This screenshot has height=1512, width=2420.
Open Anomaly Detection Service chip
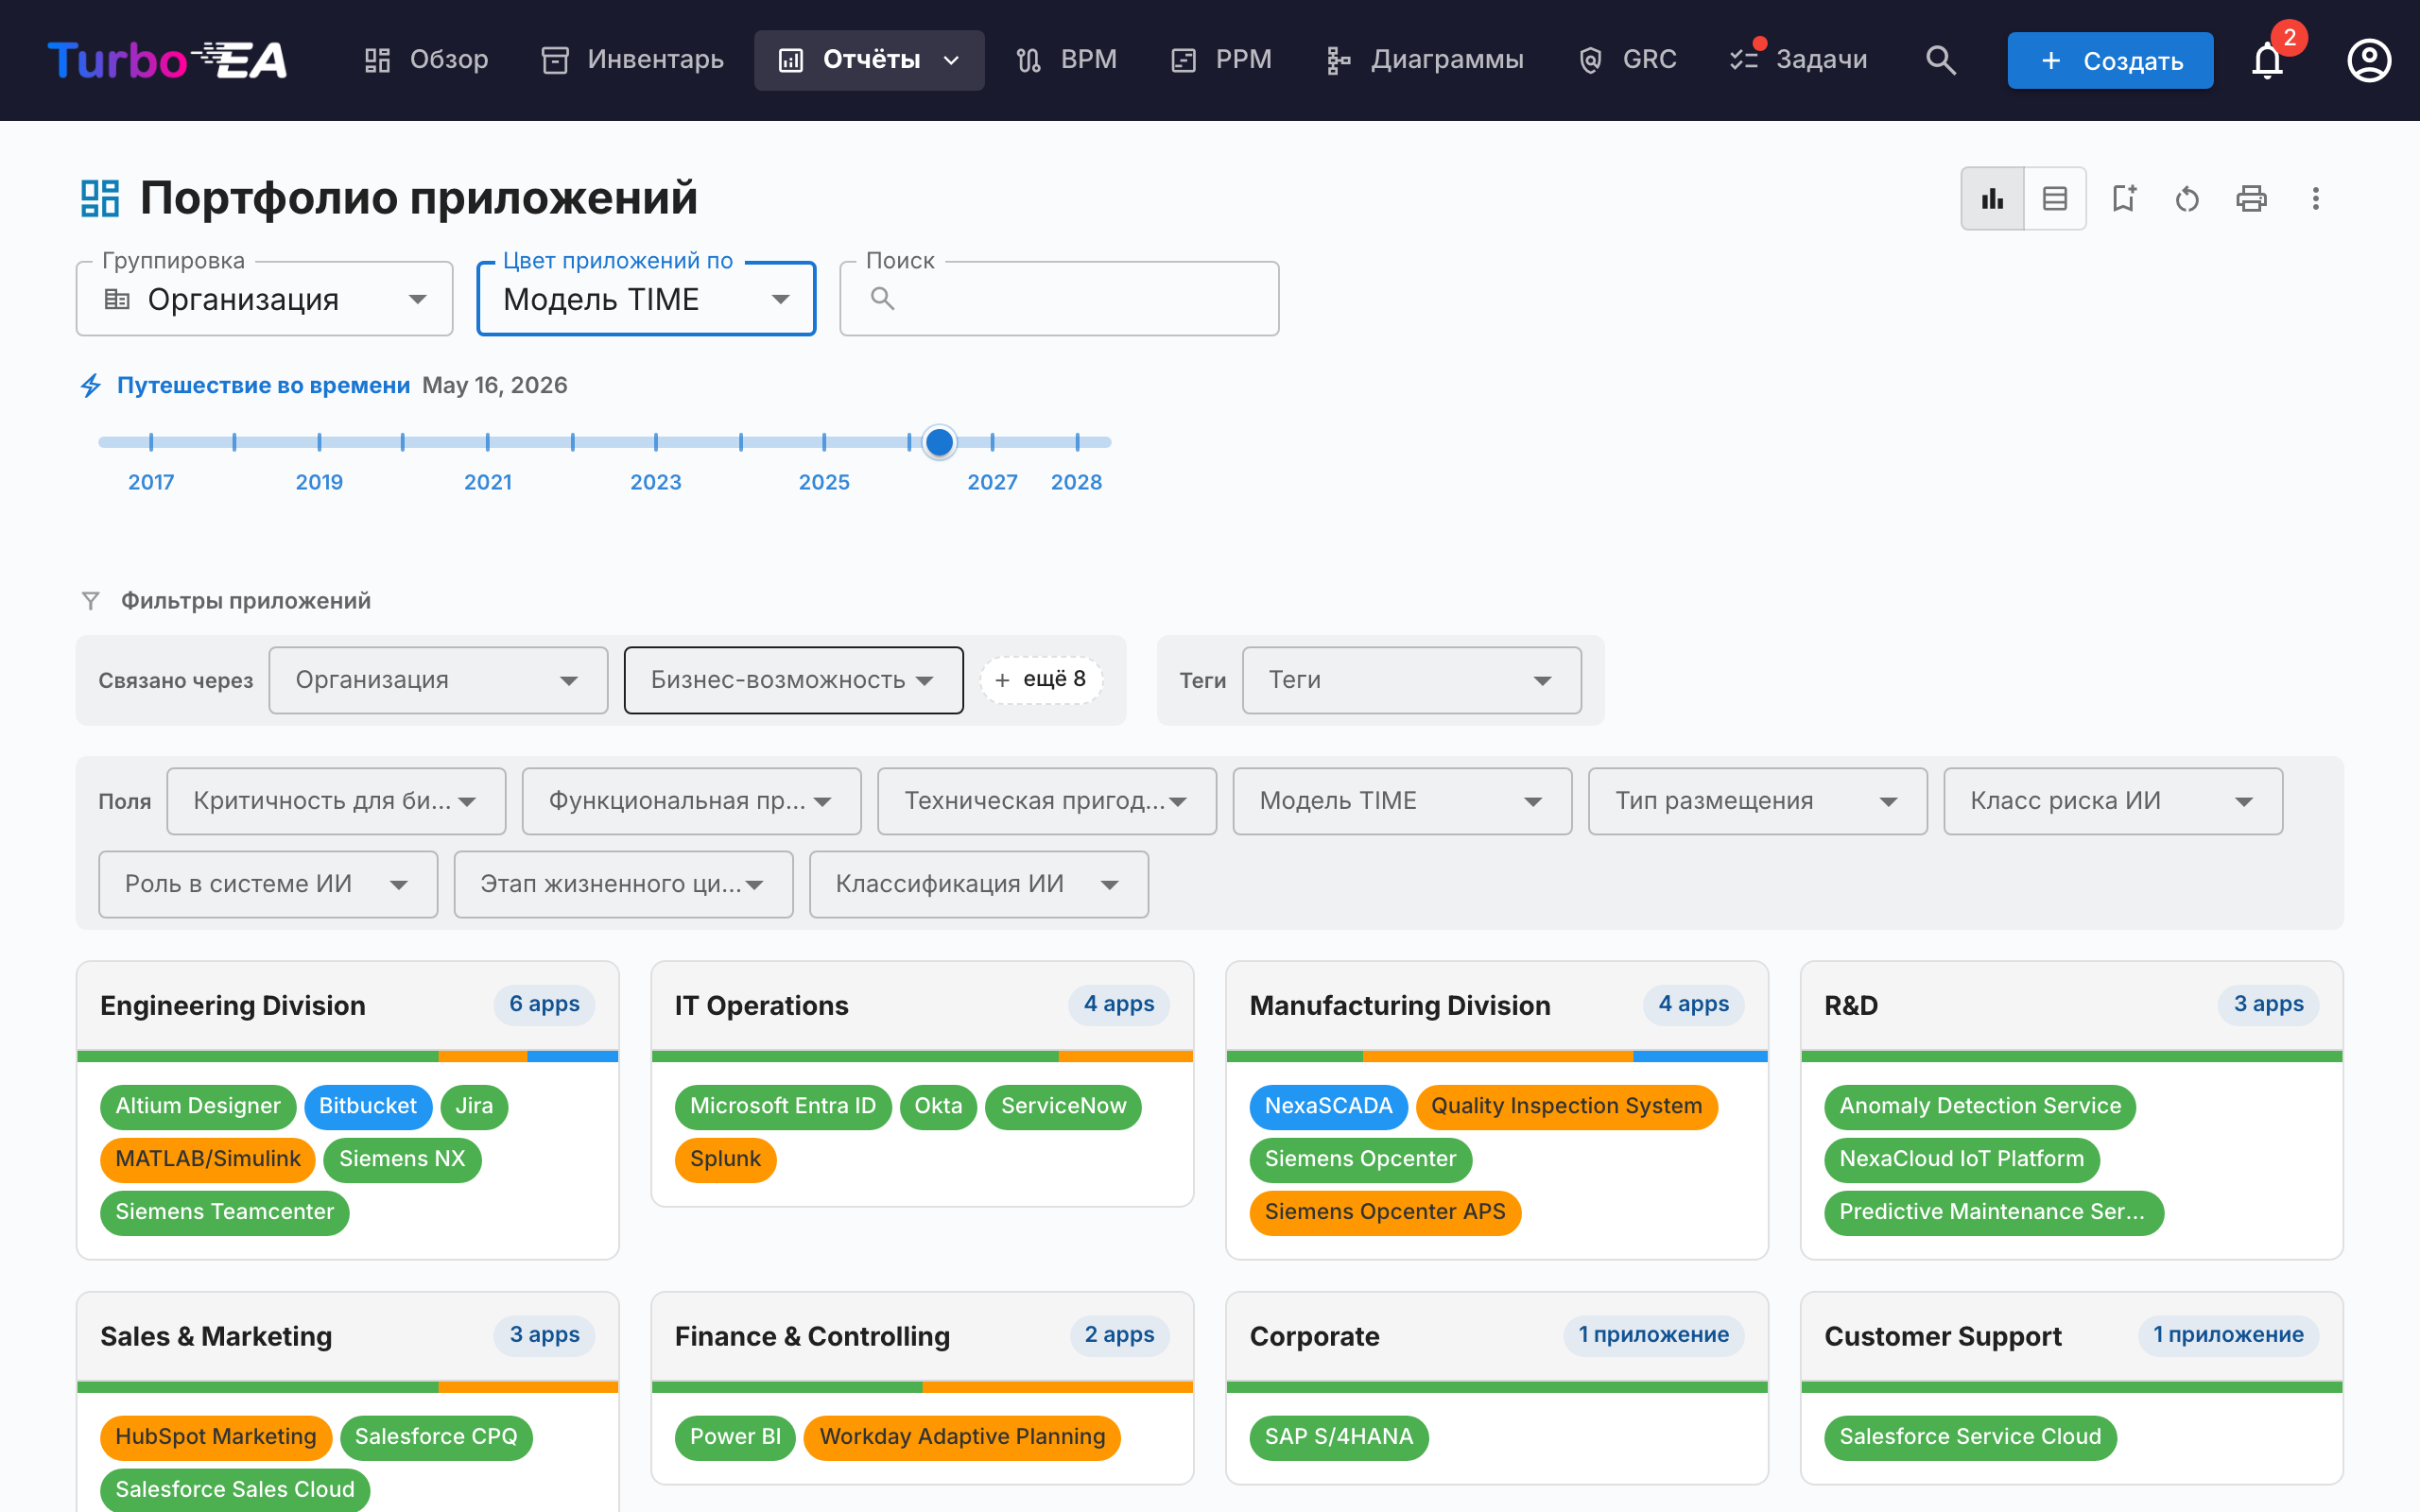coord(1980,1106)
